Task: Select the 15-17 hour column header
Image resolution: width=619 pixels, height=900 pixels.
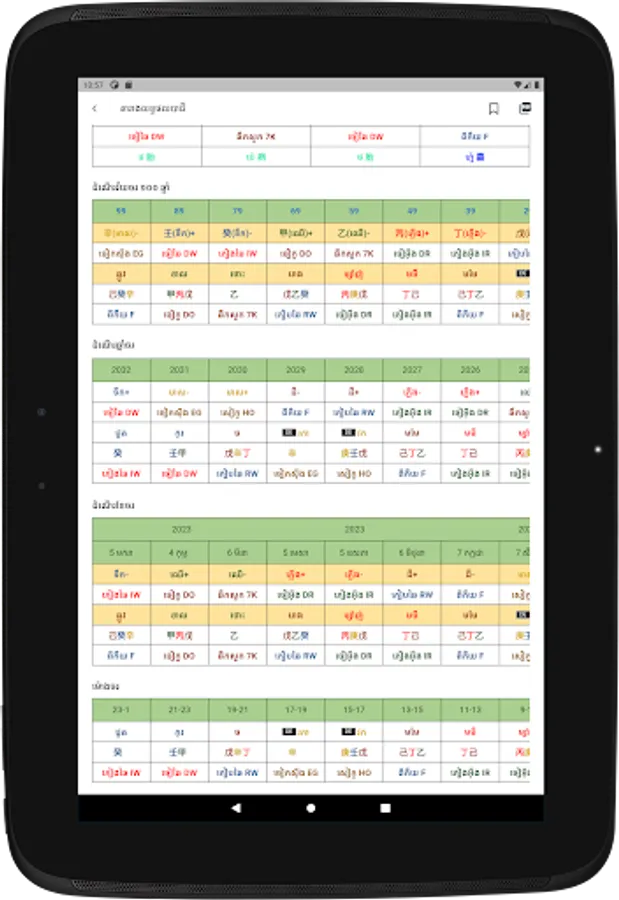Action: click(354, 710)
